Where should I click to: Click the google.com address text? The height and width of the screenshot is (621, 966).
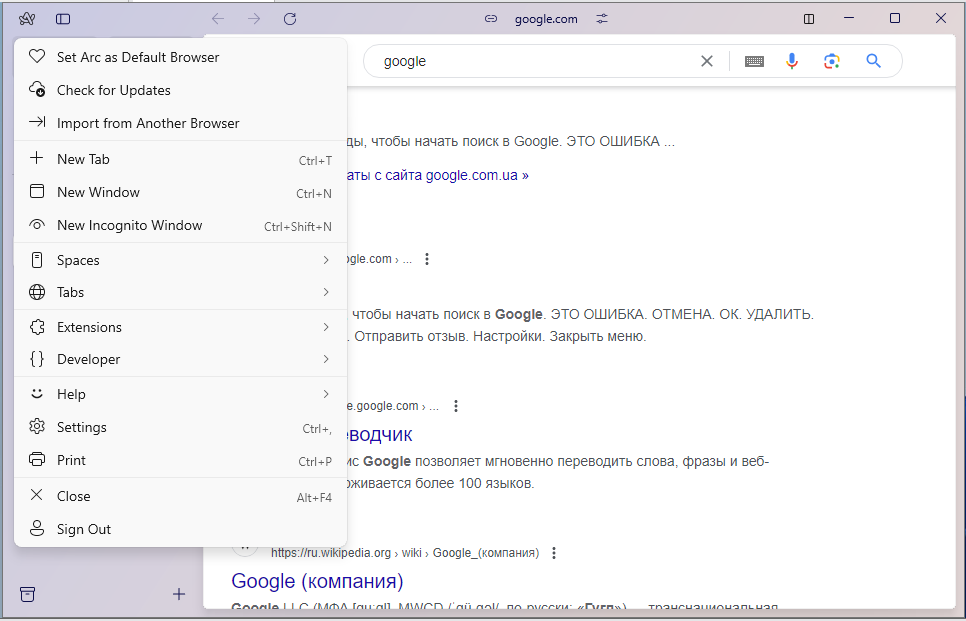tap(546, 19)
